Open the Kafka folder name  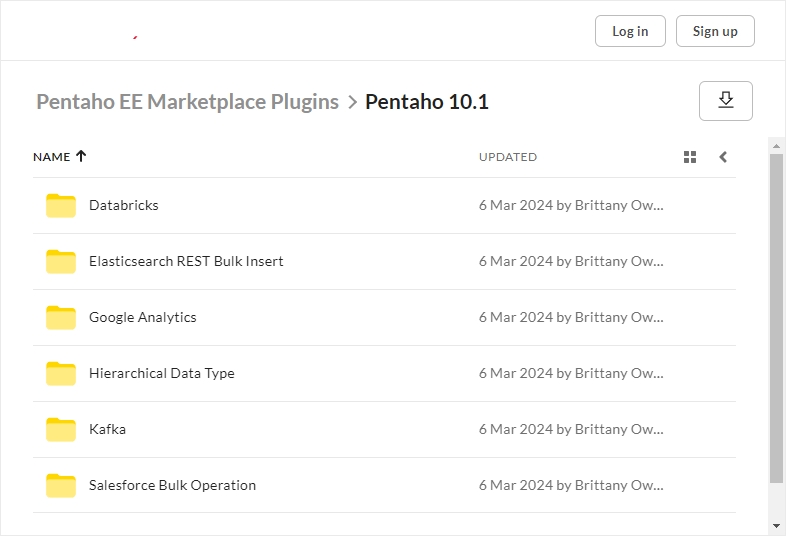click(x=107, y=429)
